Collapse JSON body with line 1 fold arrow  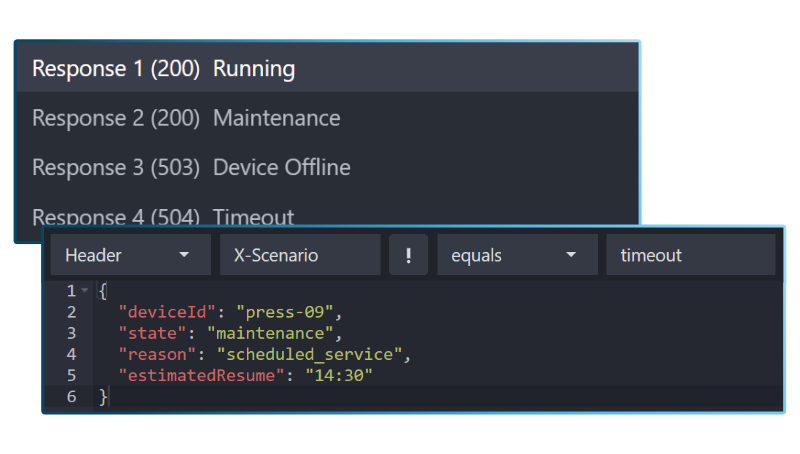[x=85, y=290]
